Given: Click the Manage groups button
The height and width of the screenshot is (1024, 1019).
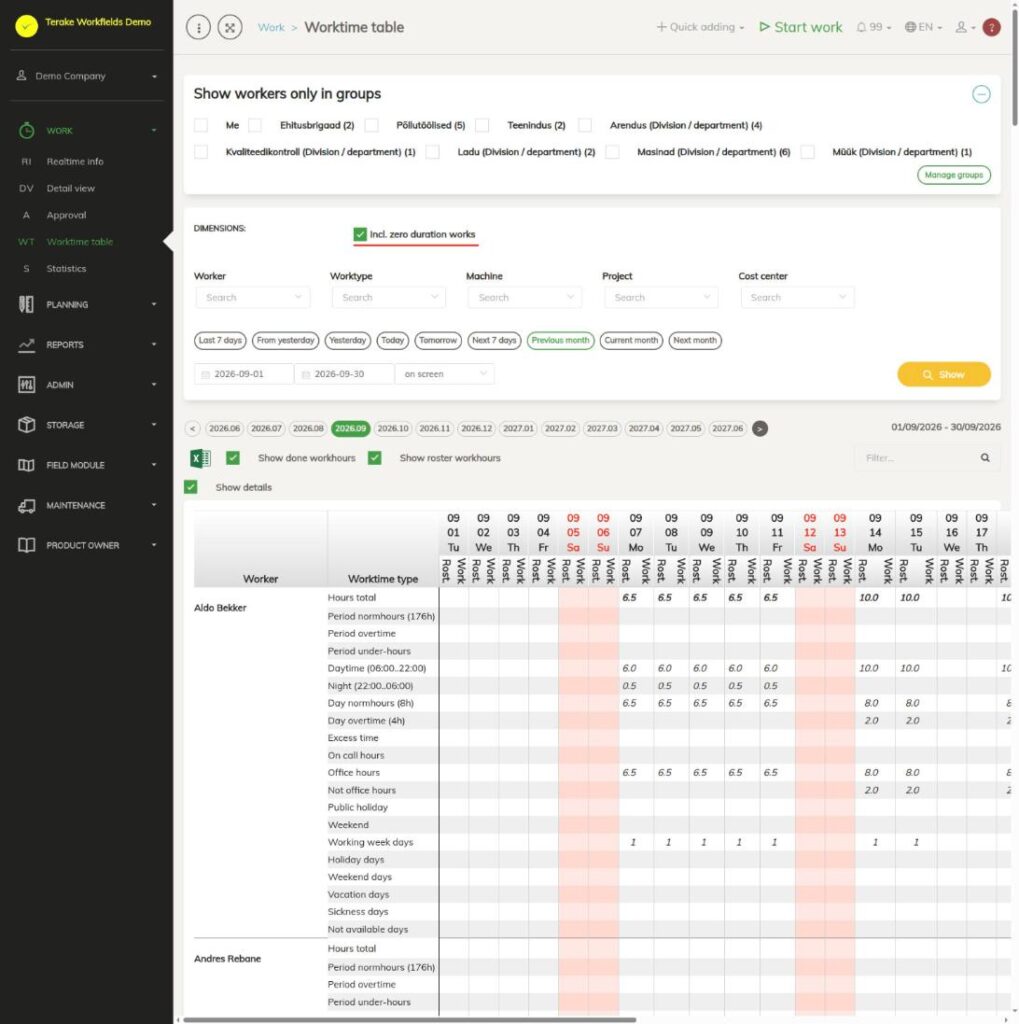Looking at the screenshot, I should click(x=954, y=175).
